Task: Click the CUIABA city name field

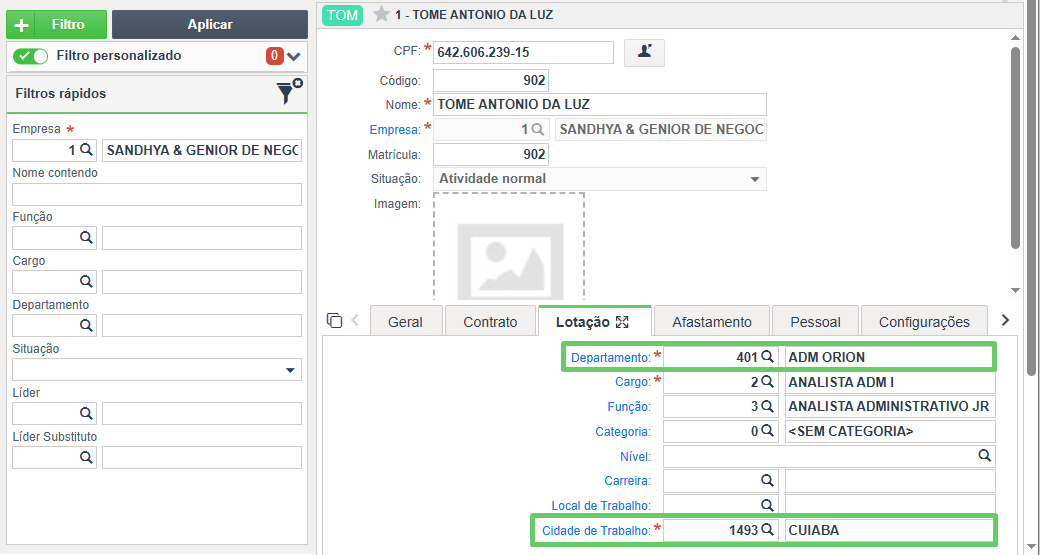Action: [890, 530]
